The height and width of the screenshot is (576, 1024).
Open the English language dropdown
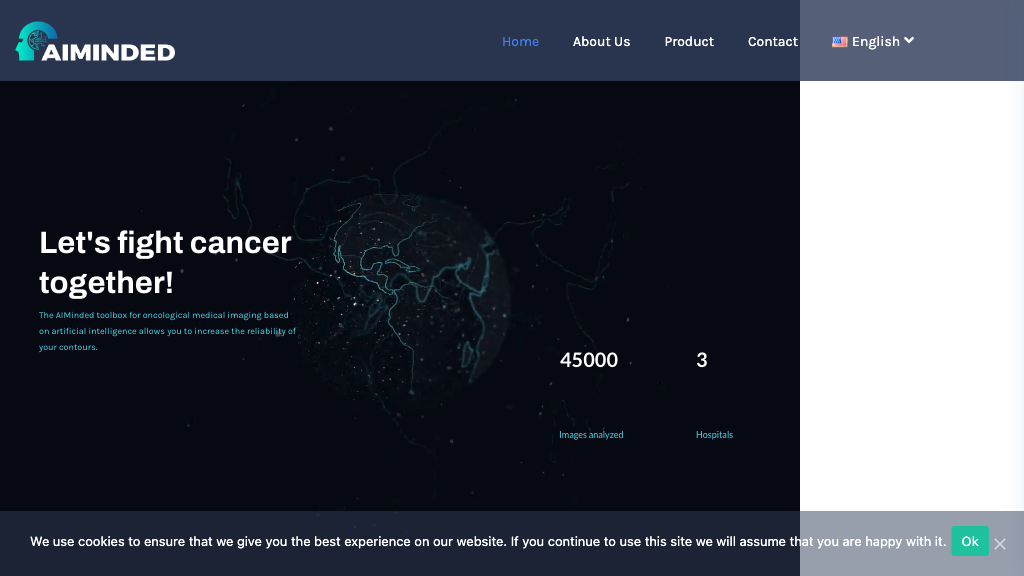(x=875, y=41)
